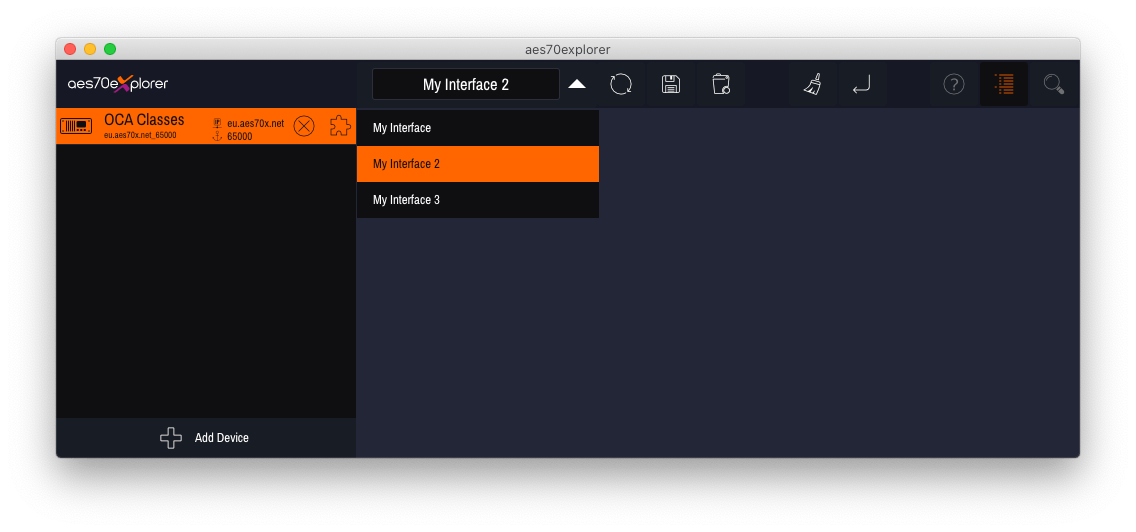The width and height of the screenshot is (1136, 532).
Task: Save the interface with floppy disk icon
Action: 671,85
